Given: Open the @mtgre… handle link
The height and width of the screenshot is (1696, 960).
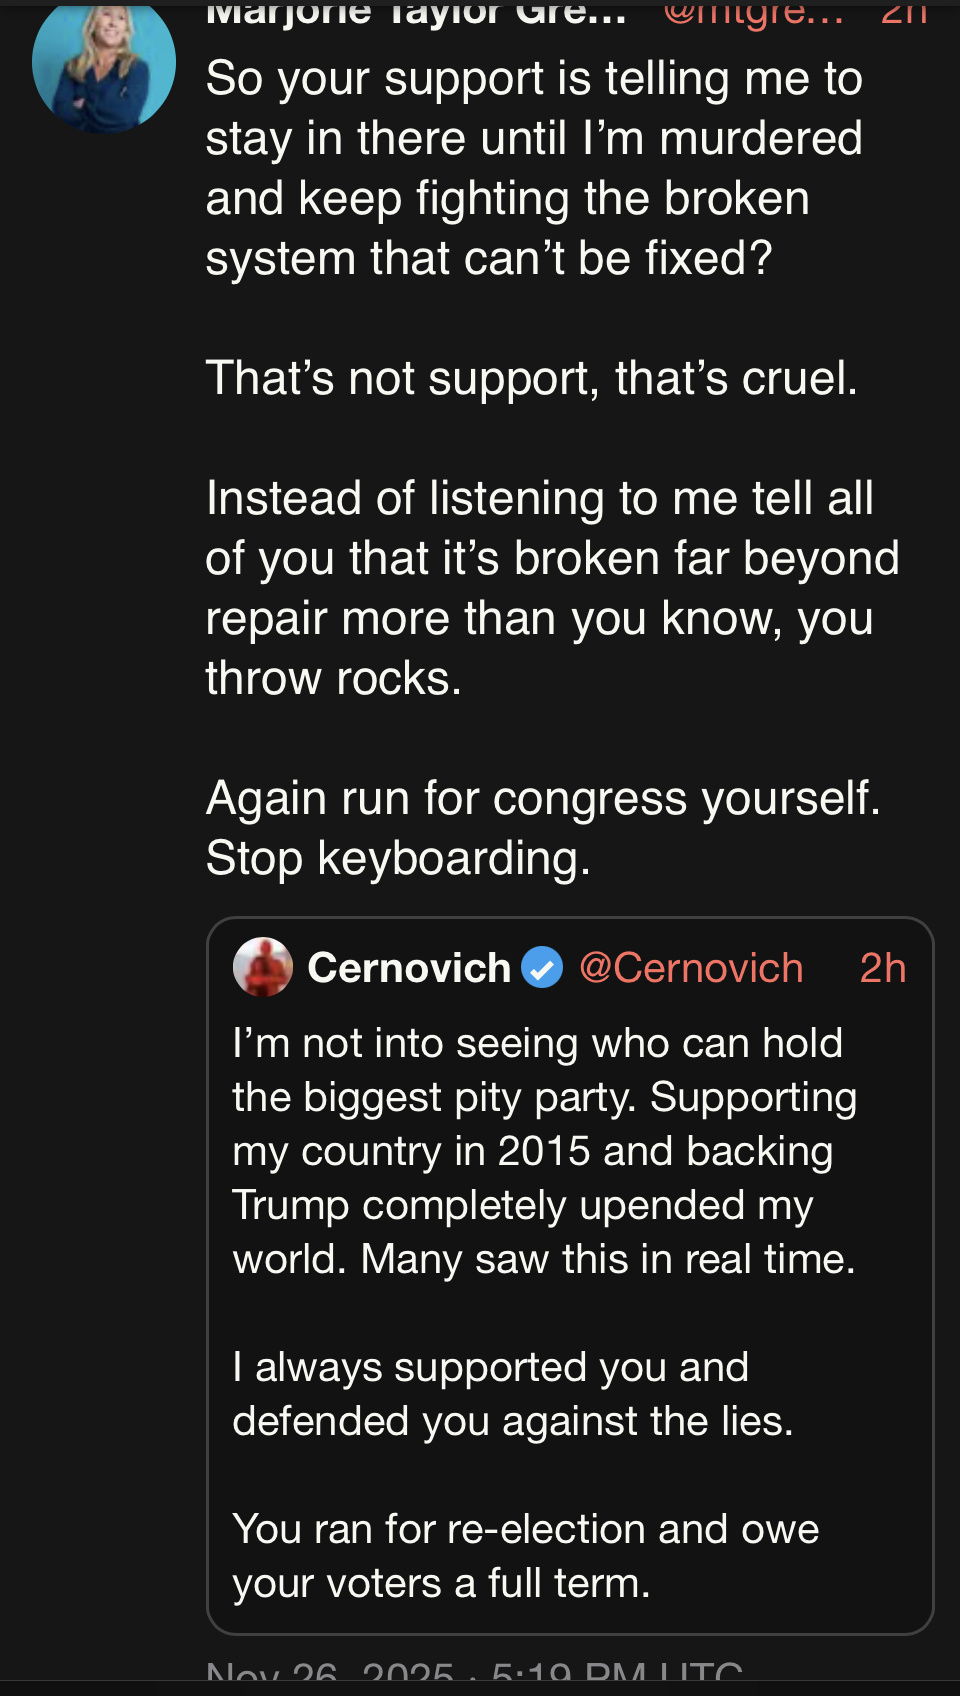Looking at the screenshot, I should click(x=753, y=12).
